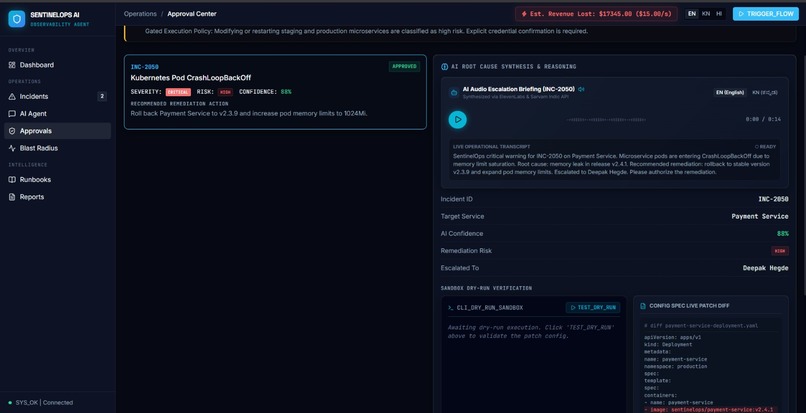Open Runbooks from the sidebar
Viewport: 806px width, 413px height.
tap(57, 179)
